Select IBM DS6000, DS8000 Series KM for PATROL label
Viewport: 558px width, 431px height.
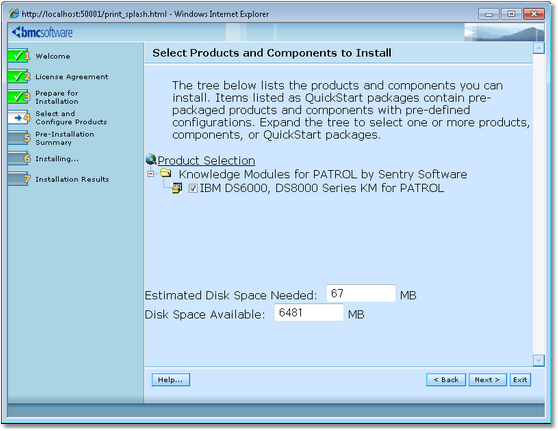(322, 188)
